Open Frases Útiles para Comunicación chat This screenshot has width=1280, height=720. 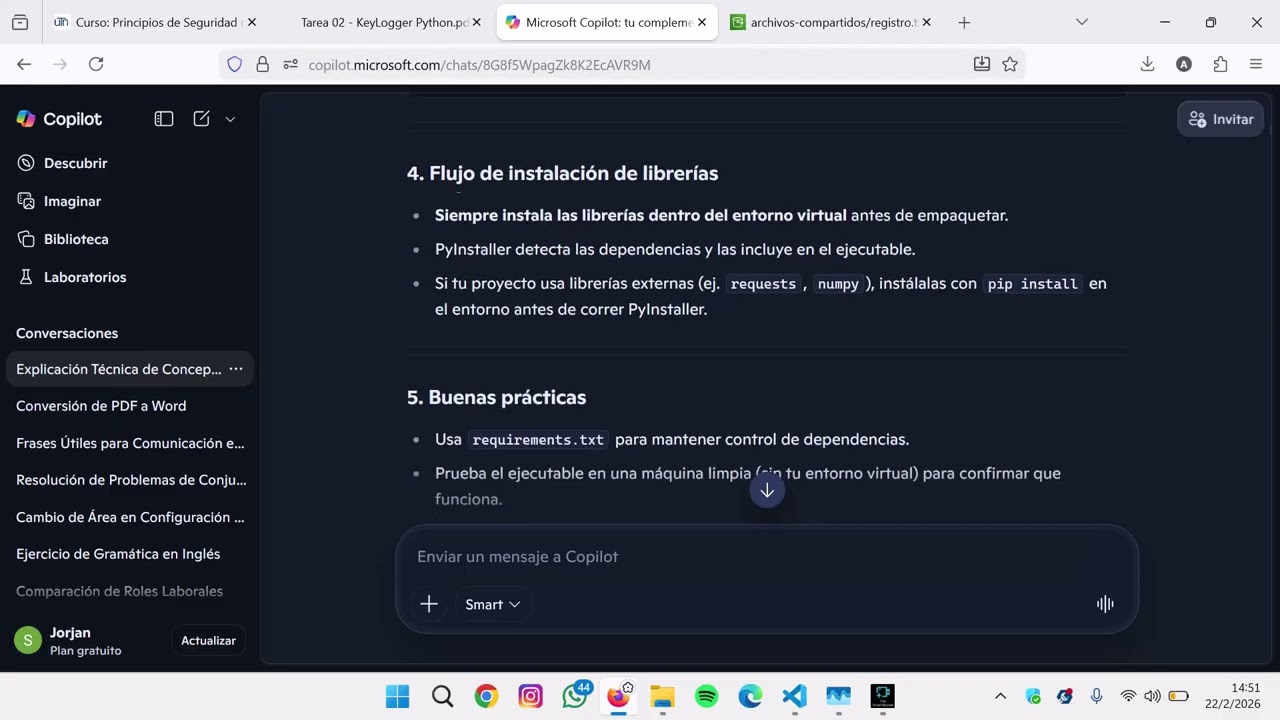pos(130,443)
